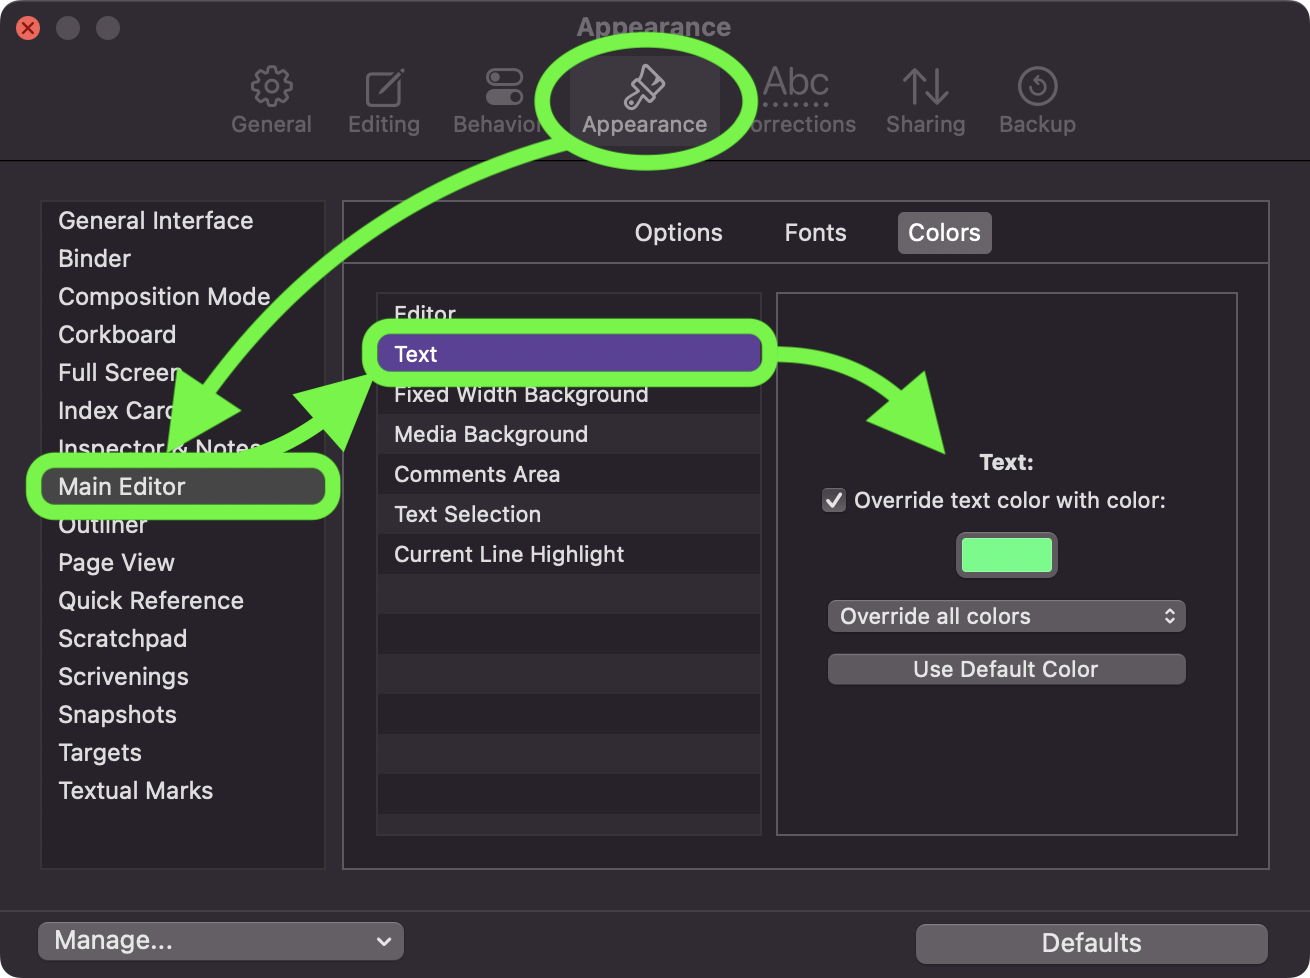
Task: Open the Editing preferences pencil icon
Action: pyautogui.click(x=384, y=88)
